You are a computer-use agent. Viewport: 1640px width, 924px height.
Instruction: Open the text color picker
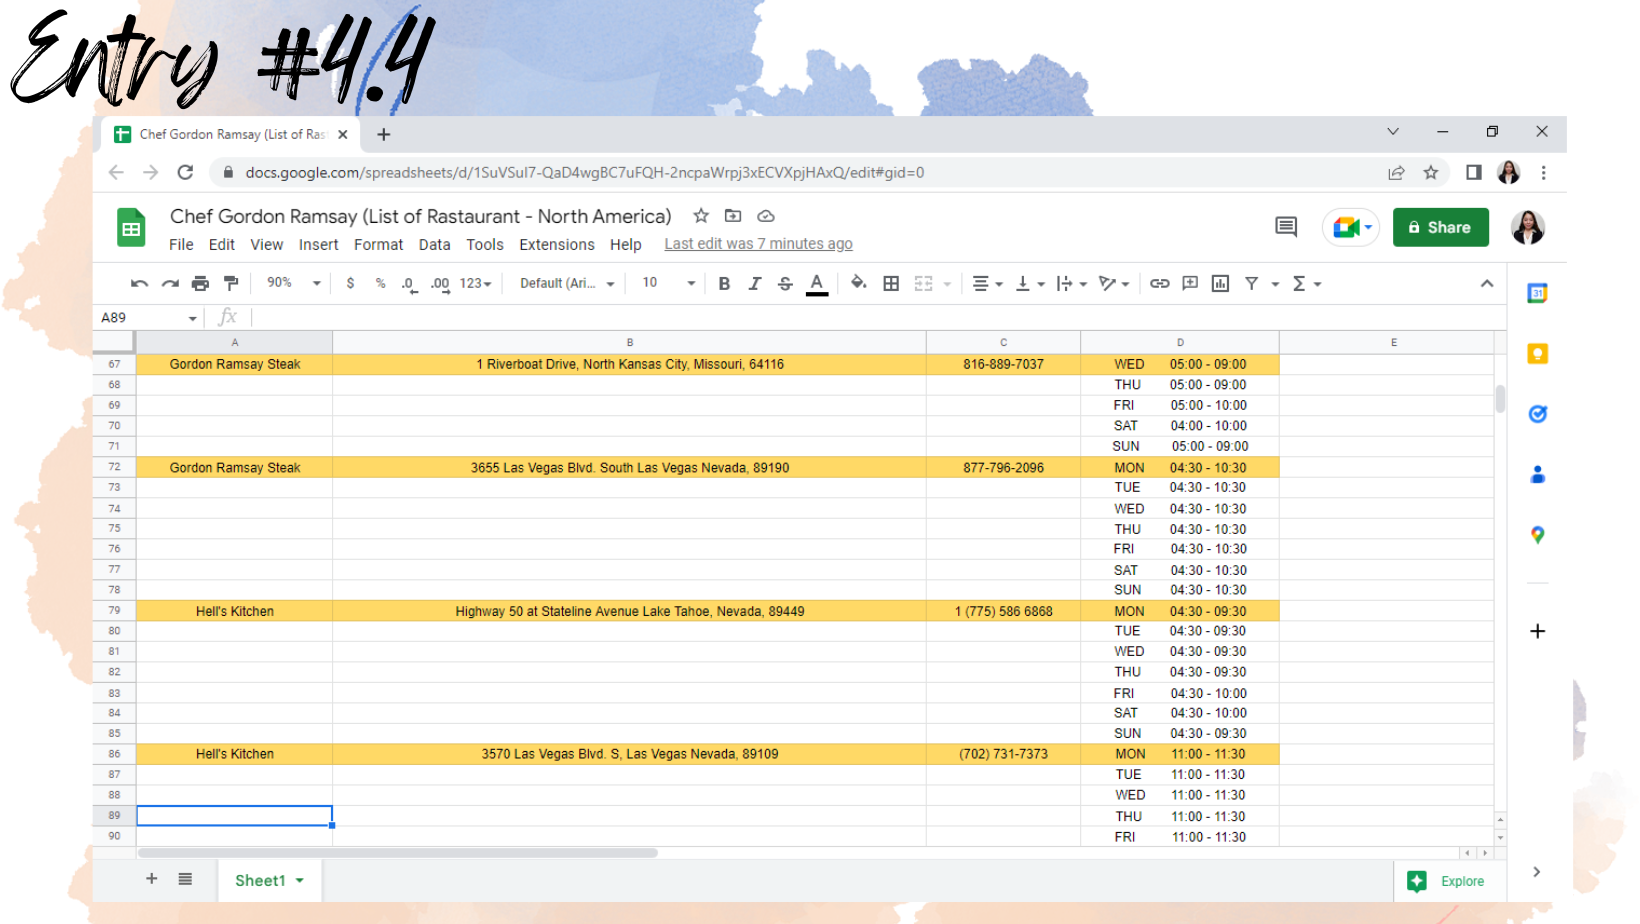point(817,284)
